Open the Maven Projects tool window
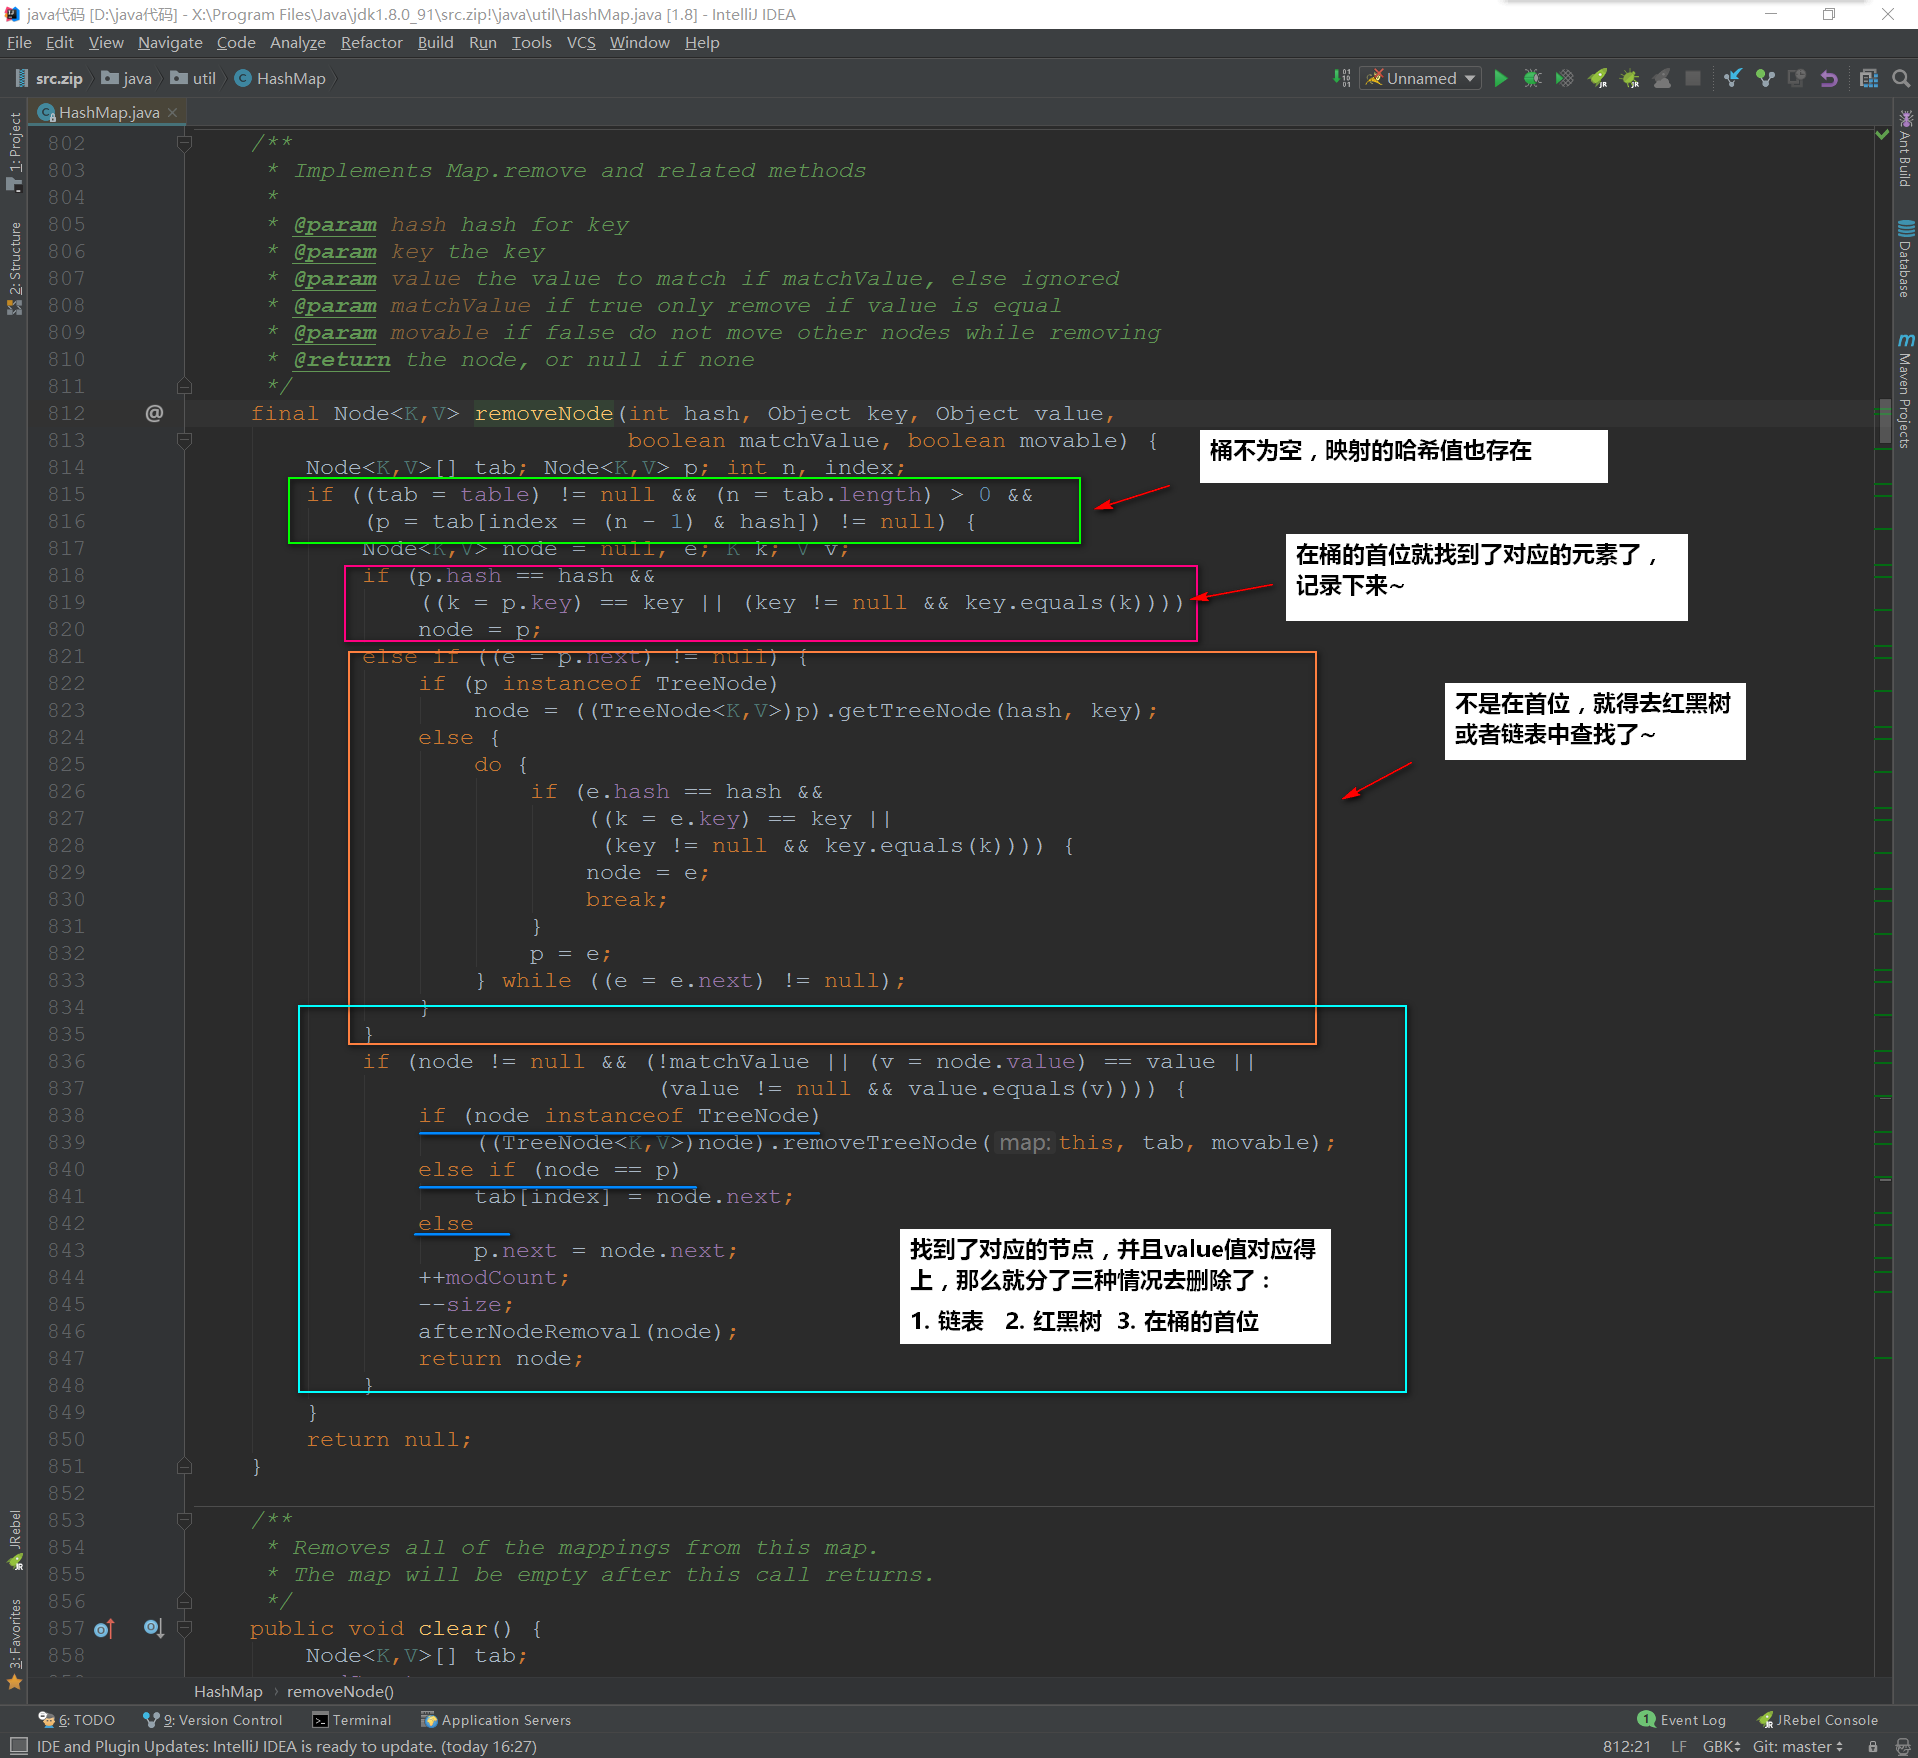The width and height of the screenshot is (1918, 1758). pos(1905,390)
